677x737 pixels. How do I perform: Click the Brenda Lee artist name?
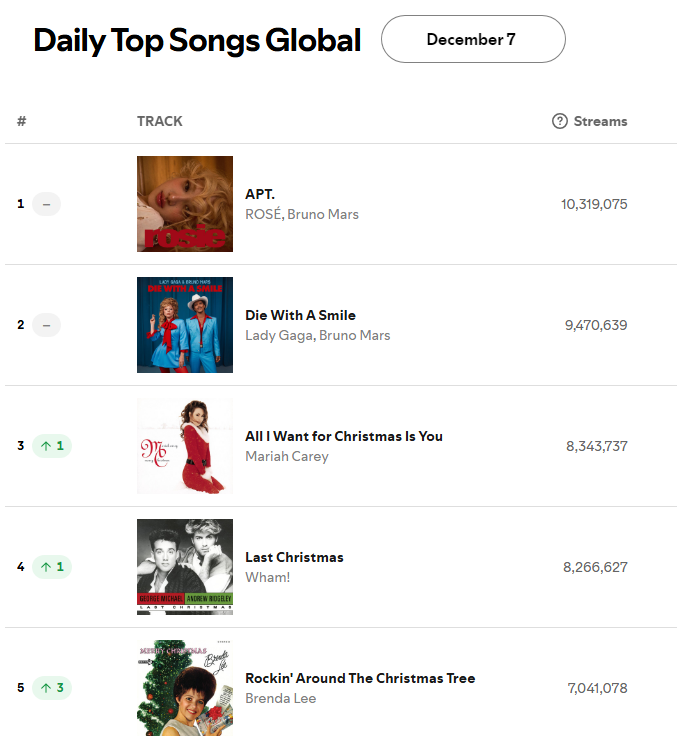(281, 698)
